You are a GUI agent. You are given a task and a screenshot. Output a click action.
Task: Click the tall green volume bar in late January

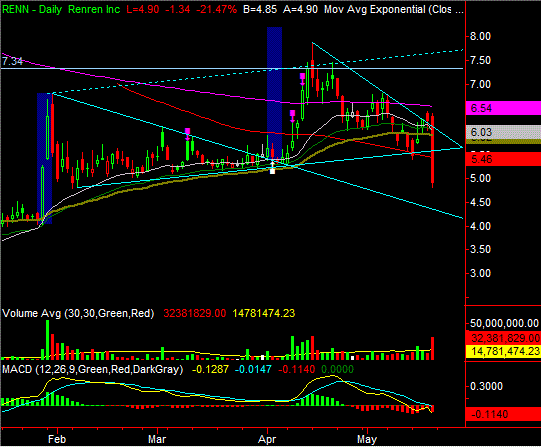click(x=48, y=340)
